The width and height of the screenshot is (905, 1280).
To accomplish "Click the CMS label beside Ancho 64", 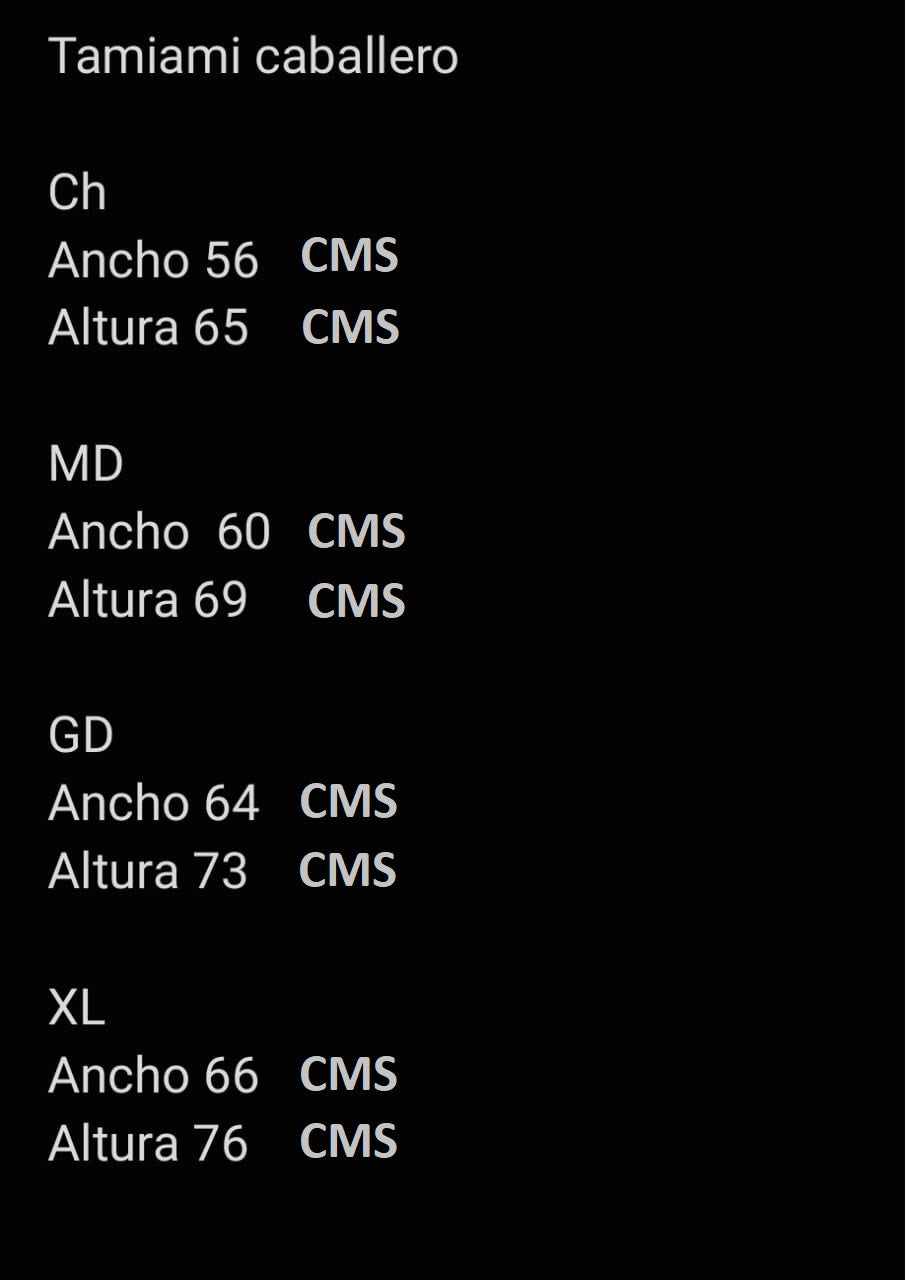I will [349, 802].
